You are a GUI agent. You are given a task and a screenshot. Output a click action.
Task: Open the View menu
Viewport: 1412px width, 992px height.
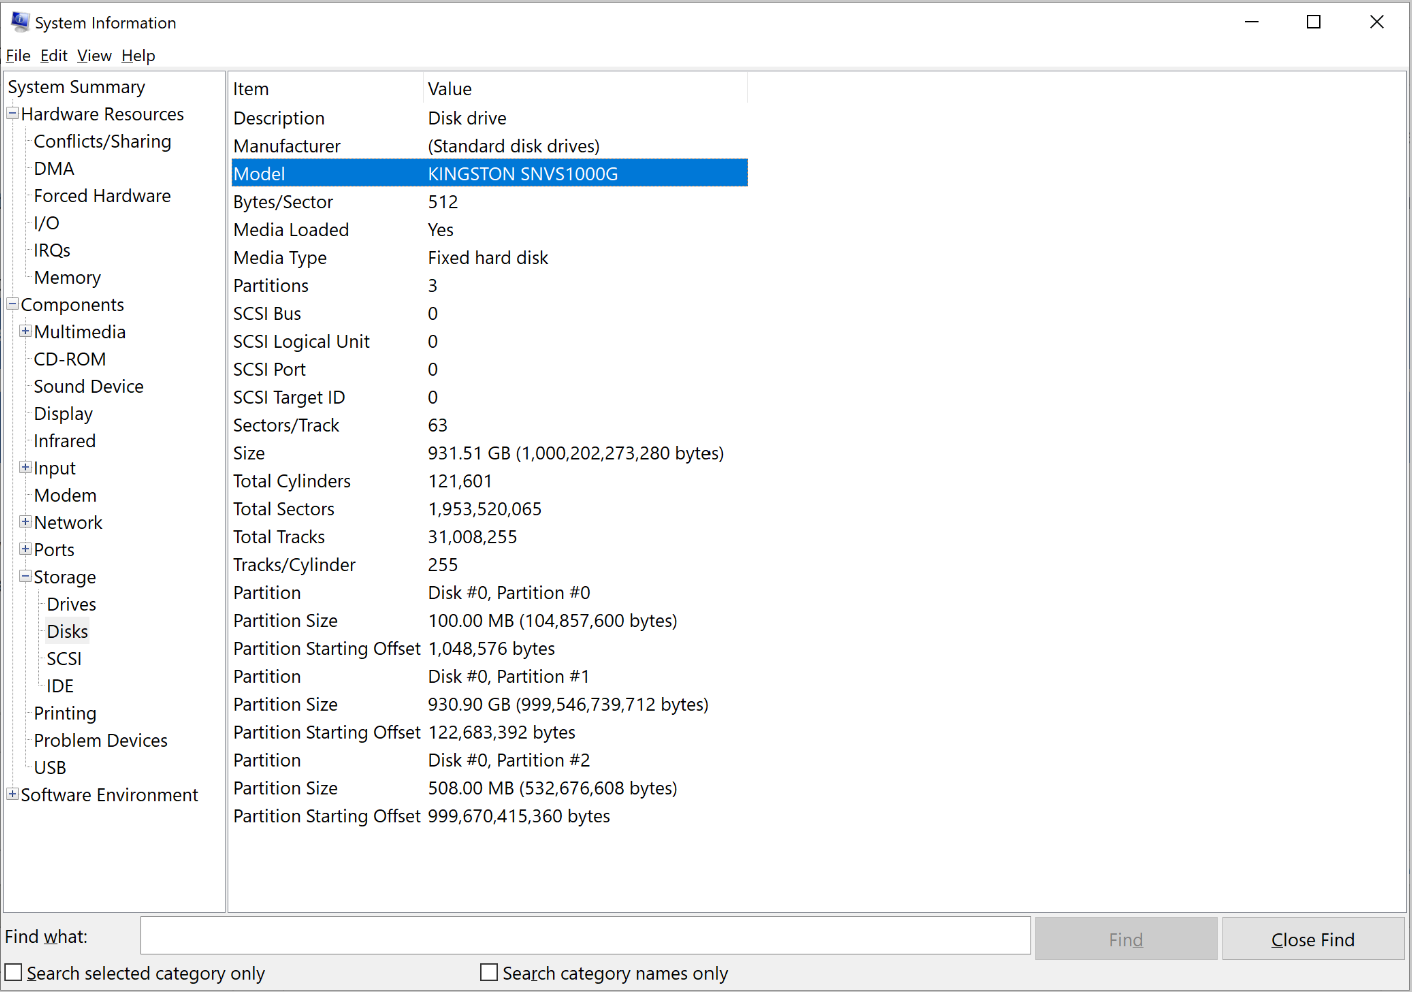point(94,55)
